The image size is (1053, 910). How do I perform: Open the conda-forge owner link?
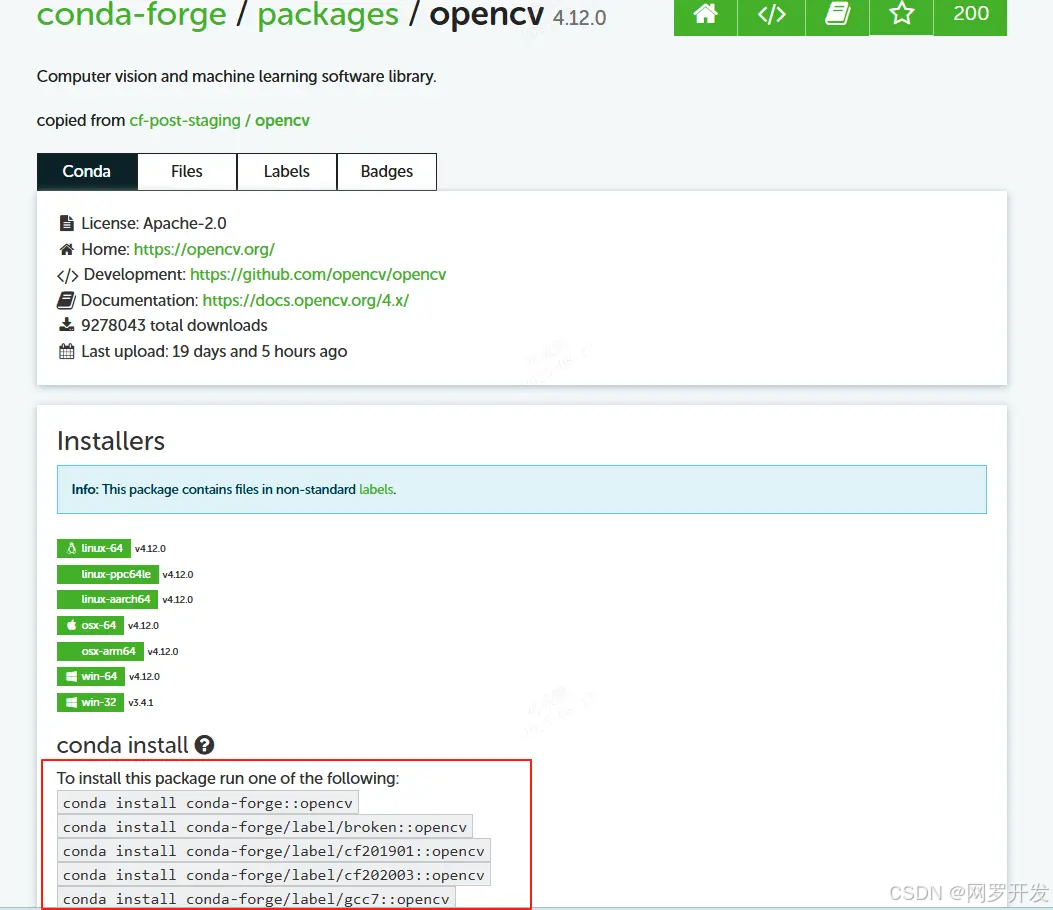click(x=132, y=15)
